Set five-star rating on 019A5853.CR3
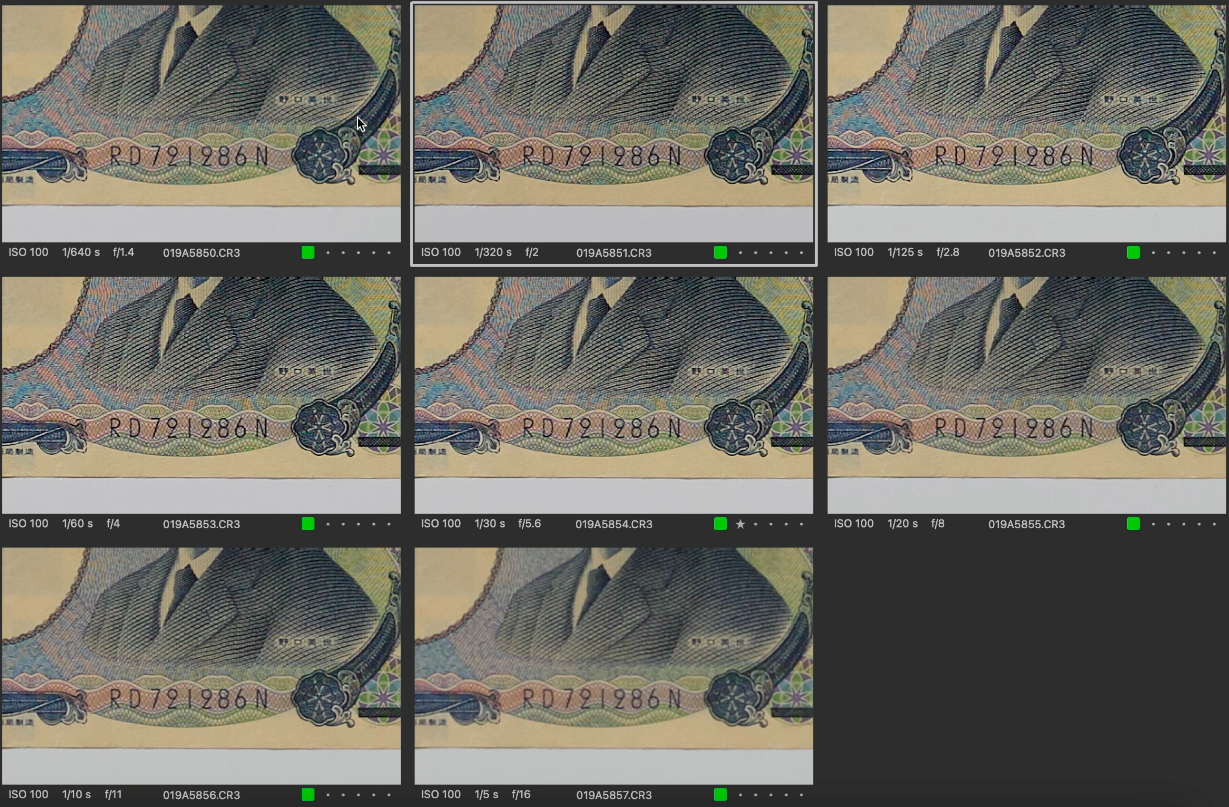 (x=391, y=524)
